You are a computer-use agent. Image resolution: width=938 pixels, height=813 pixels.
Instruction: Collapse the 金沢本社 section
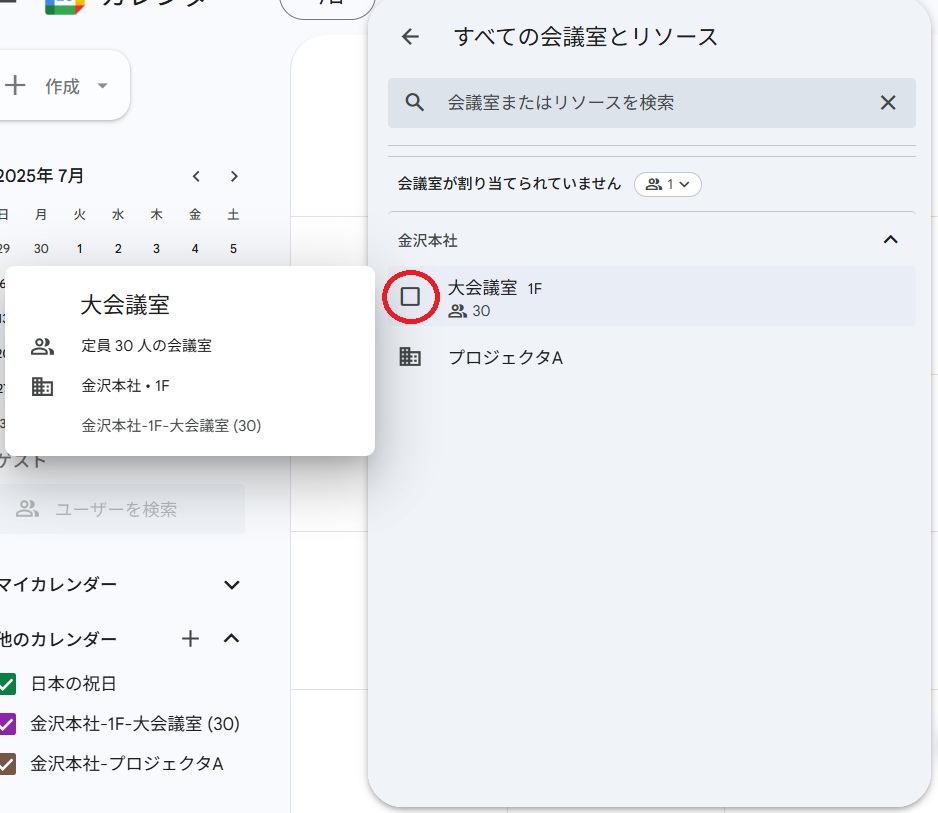point(890,240)
